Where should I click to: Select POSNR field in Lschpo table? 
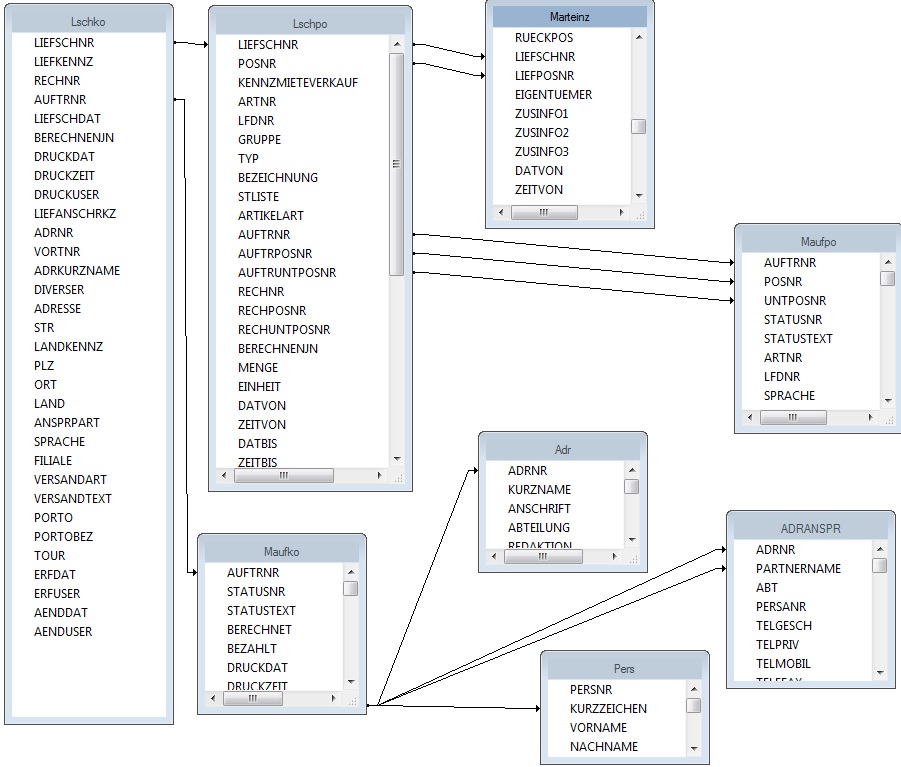(x=257, y=64)
